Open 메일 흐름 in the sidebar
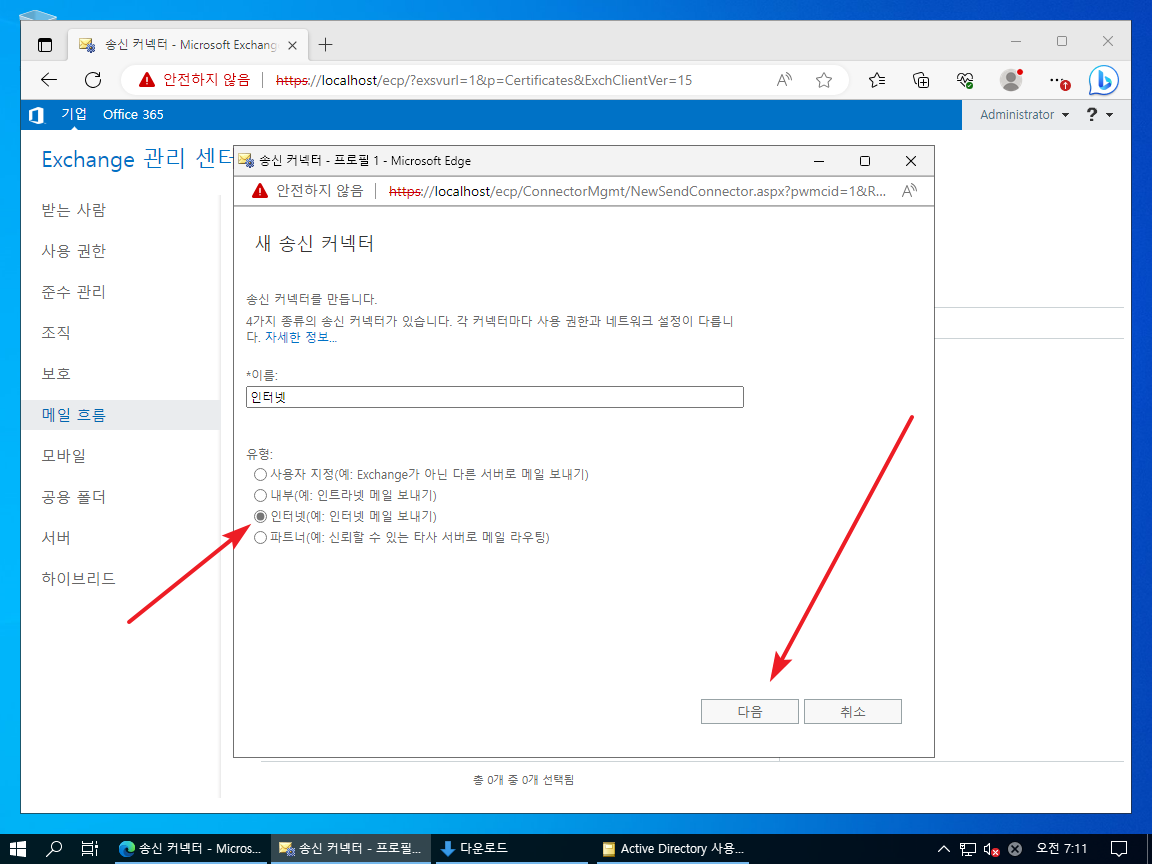The height and width of the screenshot is (864, 1152). pyautogui.click(x=120, y=415)
